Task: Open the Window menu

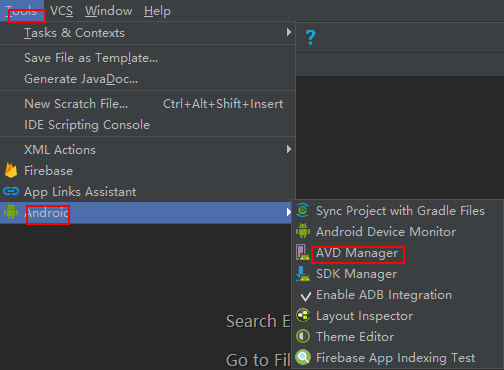Action: (x=108, y=11)
